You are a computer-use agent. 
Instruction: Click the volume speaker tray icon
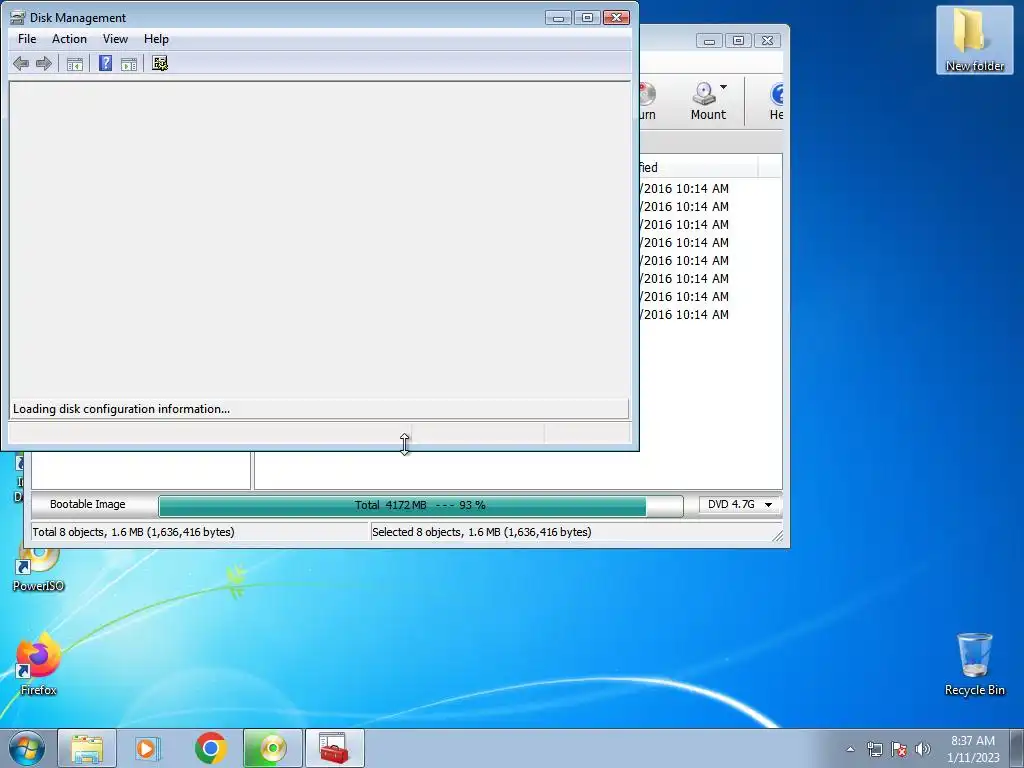pyautogui.click(x=923, y=749)
